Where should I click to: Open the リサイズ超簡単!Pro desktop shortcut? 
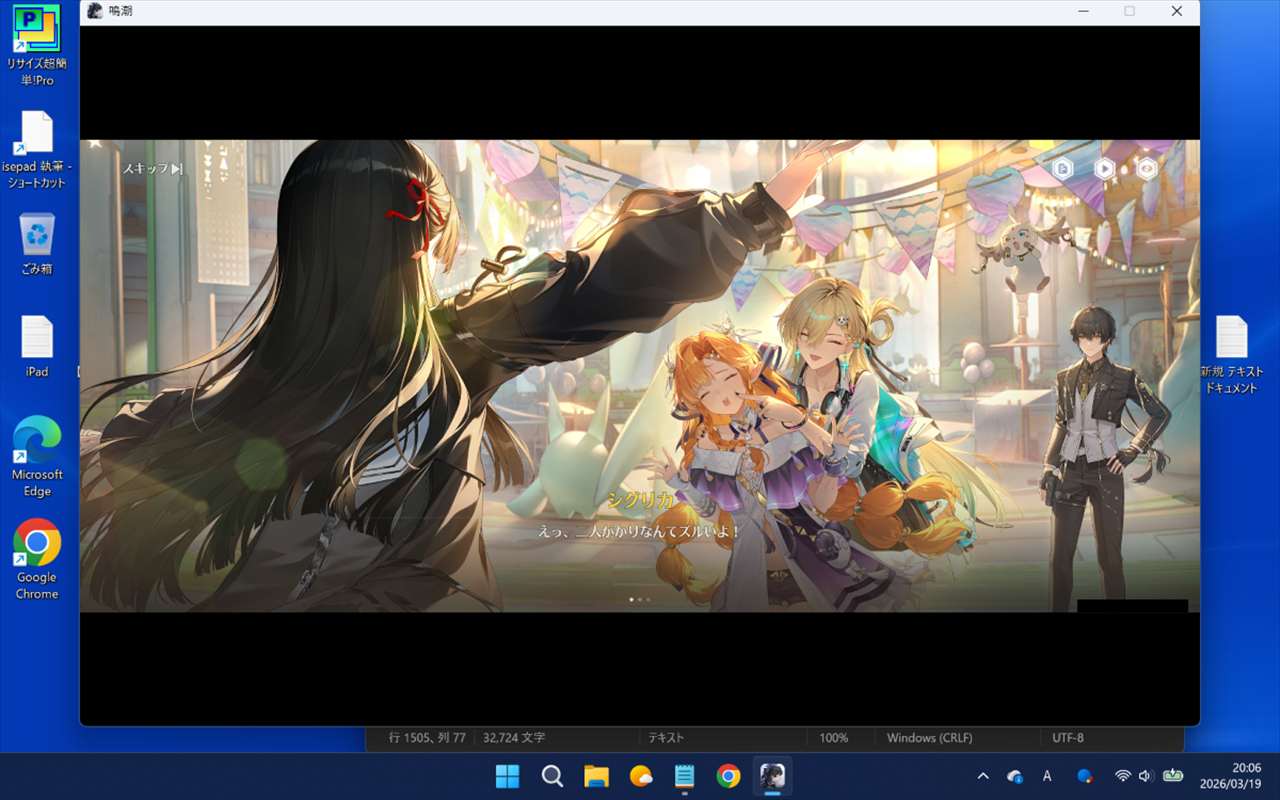(x=37, y=30)
